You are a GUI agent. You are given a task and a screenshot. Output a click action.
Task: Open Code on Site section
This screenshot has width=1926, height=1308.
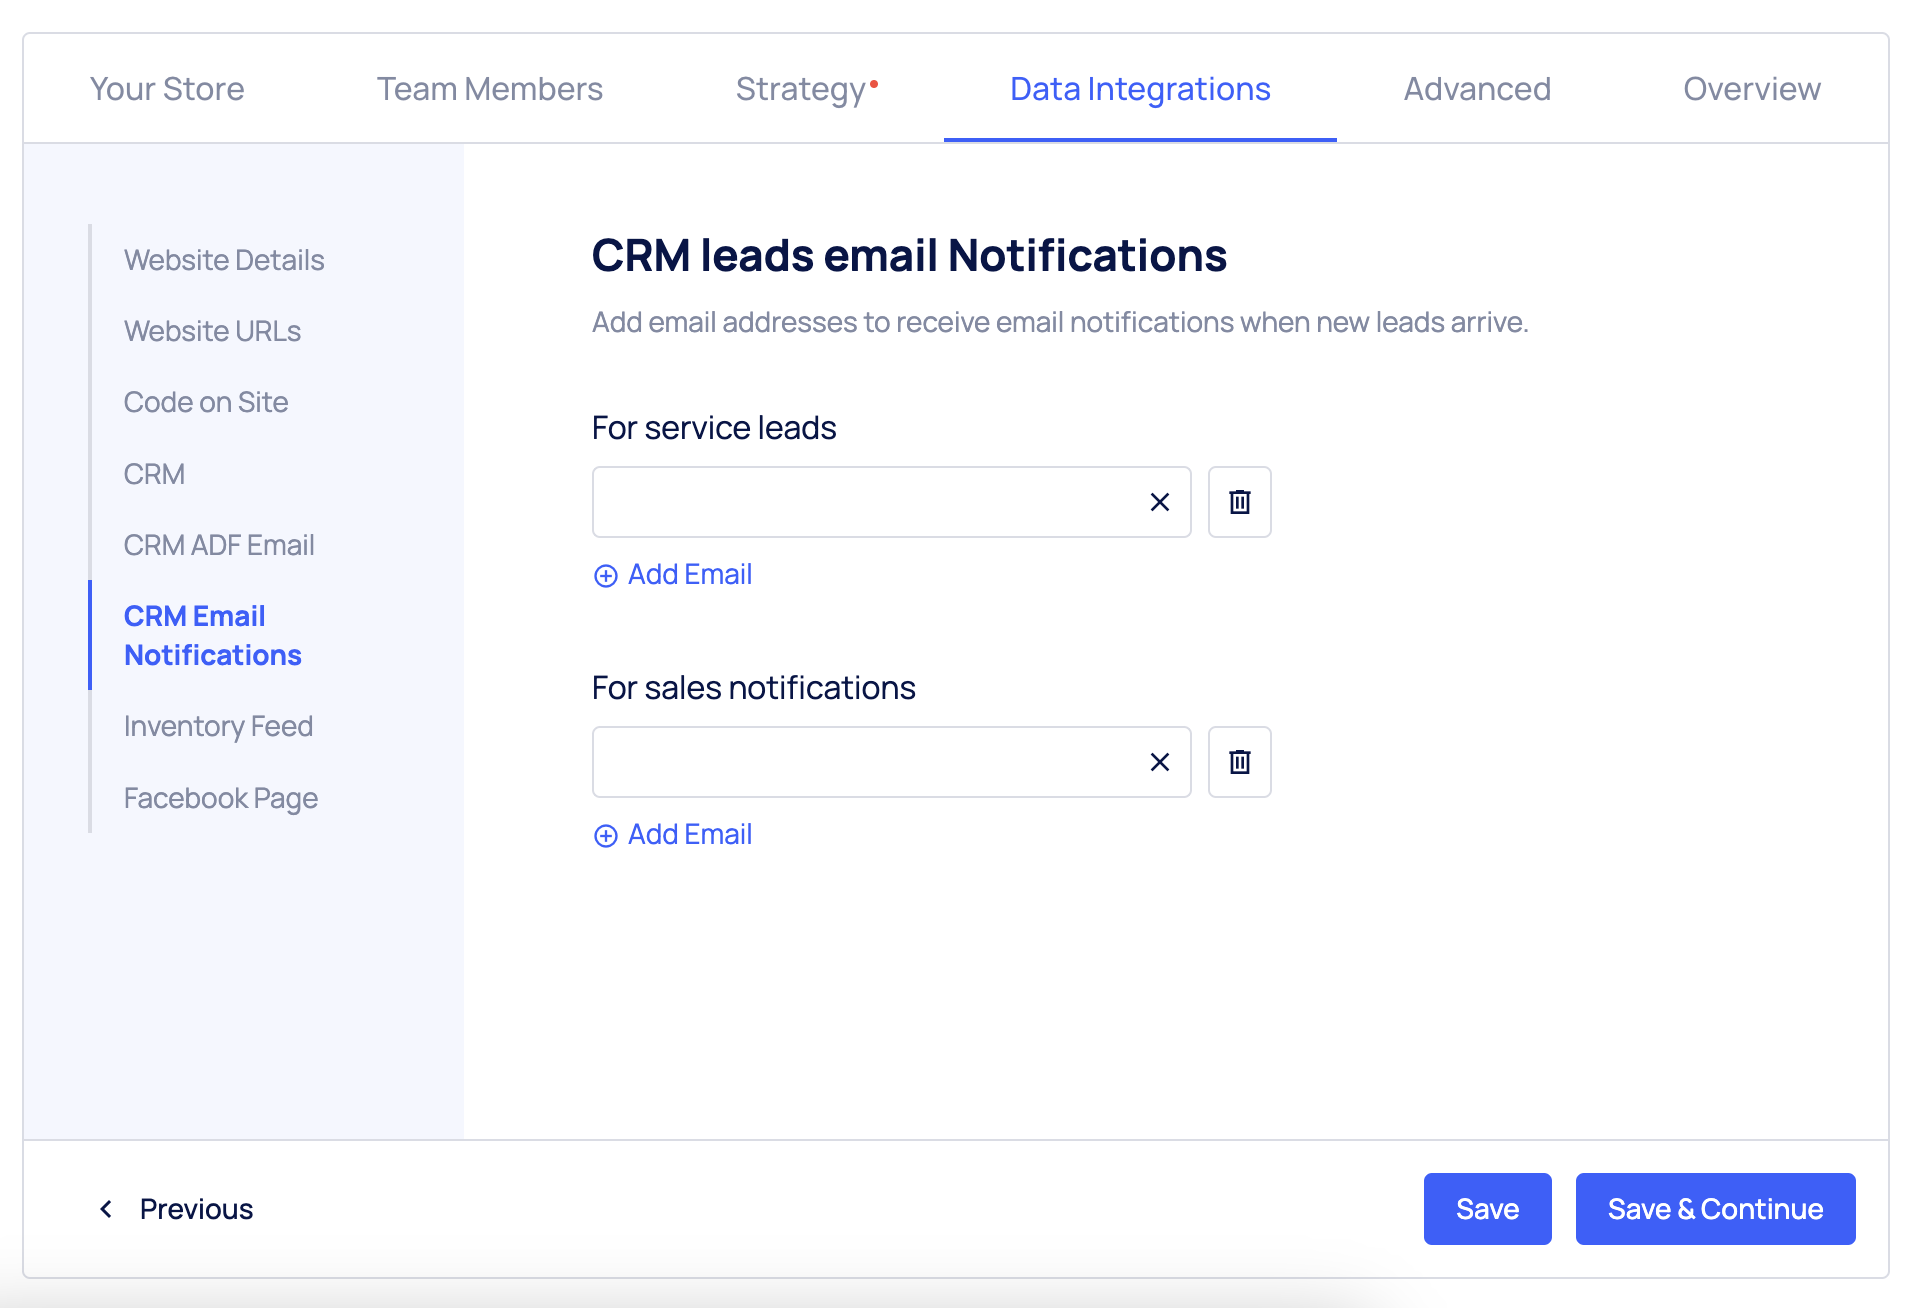tap(206, 402)
